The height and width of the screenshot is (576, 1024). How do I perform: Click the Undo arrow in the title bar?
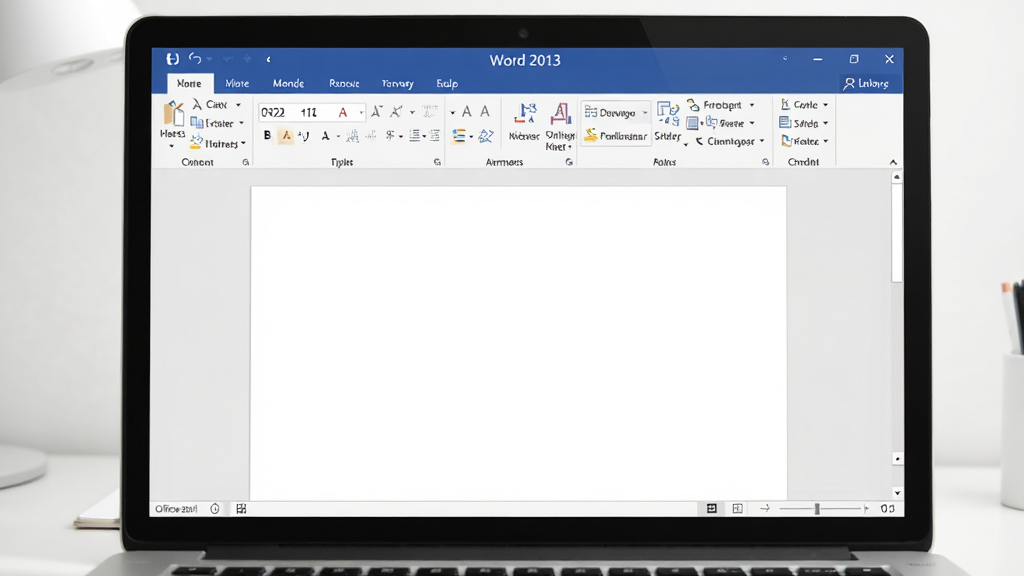tap(195, 59)
